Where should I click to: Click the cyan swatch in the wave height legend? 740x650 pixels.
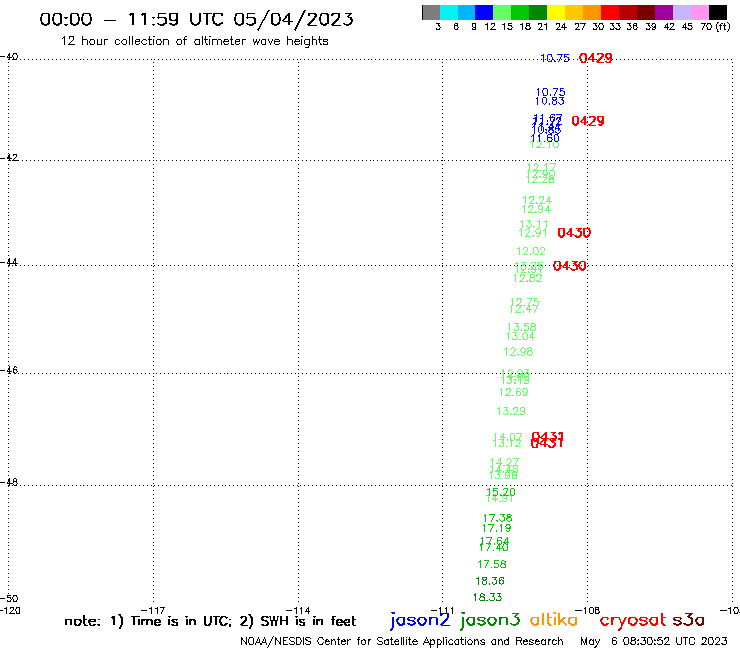448,12
